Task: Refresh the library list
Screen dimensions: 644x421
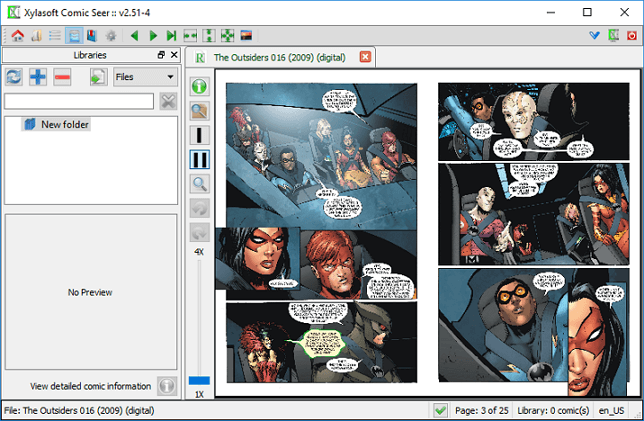Action: [x=14, y=77]
